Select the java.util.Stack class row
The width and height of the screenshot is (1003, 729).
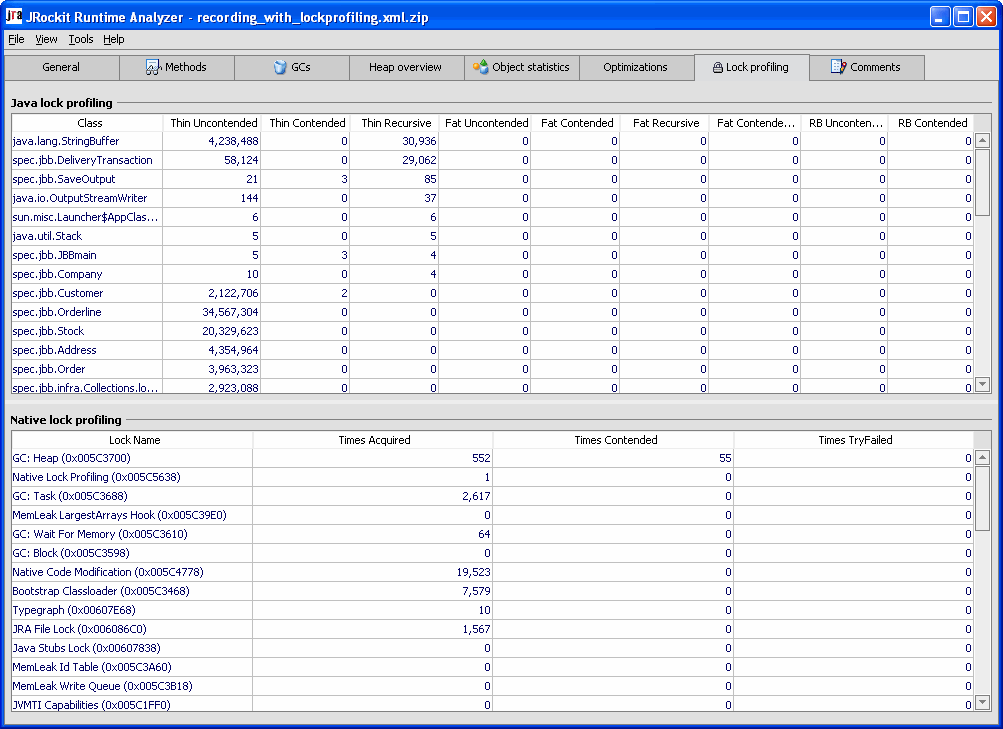(x=493, y=236)
